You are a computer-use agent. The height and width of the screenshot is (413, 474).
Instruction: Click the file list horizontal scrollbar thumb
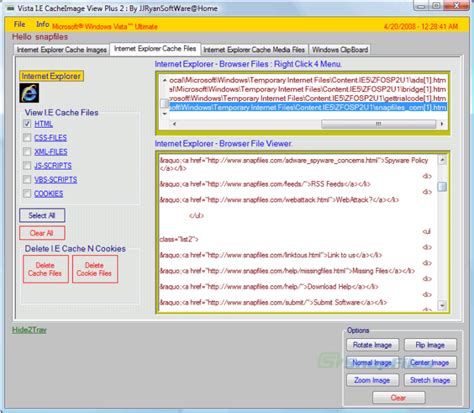pyautogui.click(x=379, y=124)
